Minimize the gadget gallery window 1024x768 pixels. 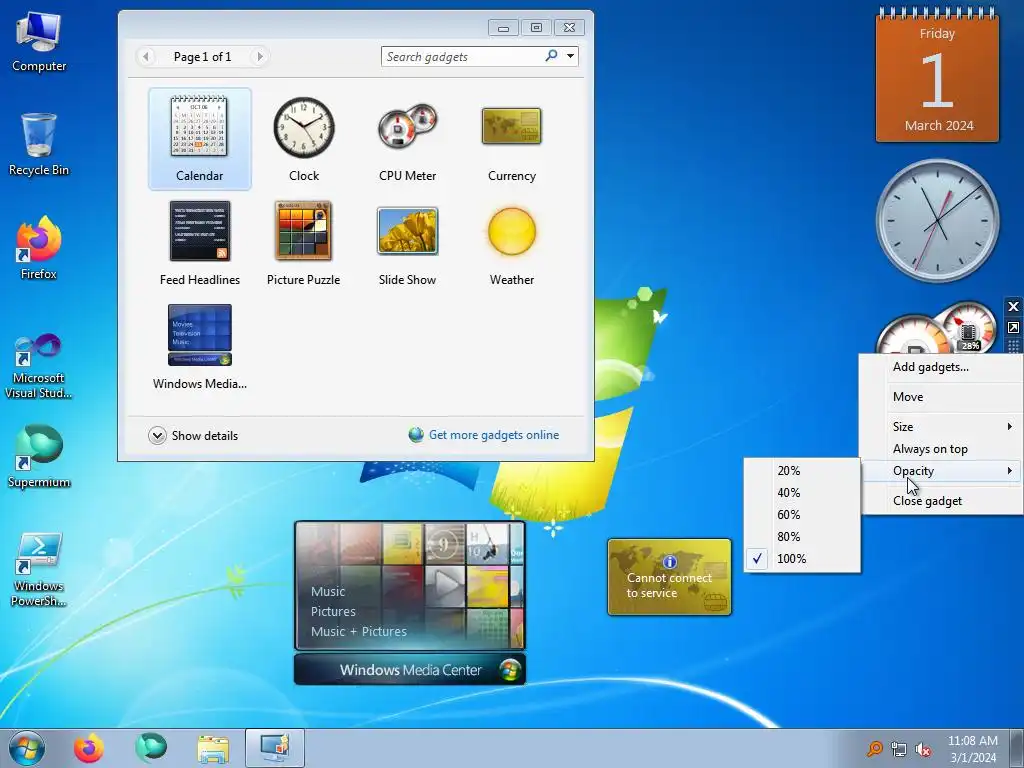(503, 28)
